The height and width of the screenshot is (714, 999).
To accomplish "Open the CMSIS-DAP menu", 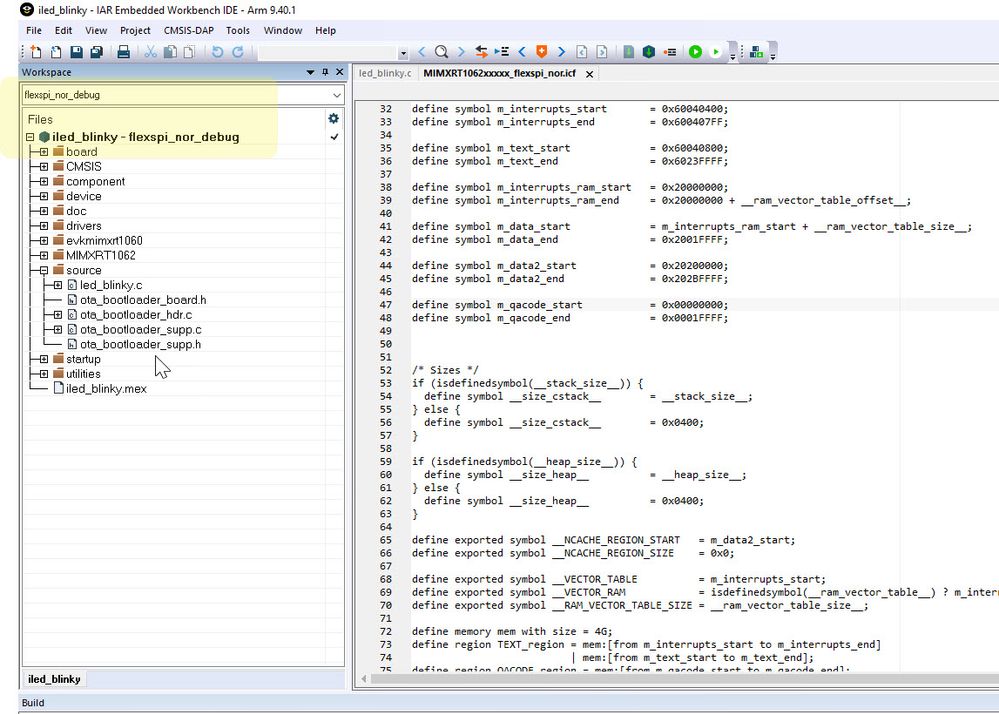I will (x=189, y=31).
